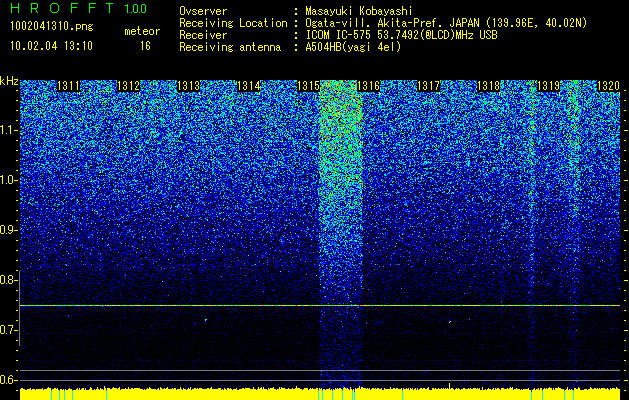Click the 1312 time marker

click(128, 86)
